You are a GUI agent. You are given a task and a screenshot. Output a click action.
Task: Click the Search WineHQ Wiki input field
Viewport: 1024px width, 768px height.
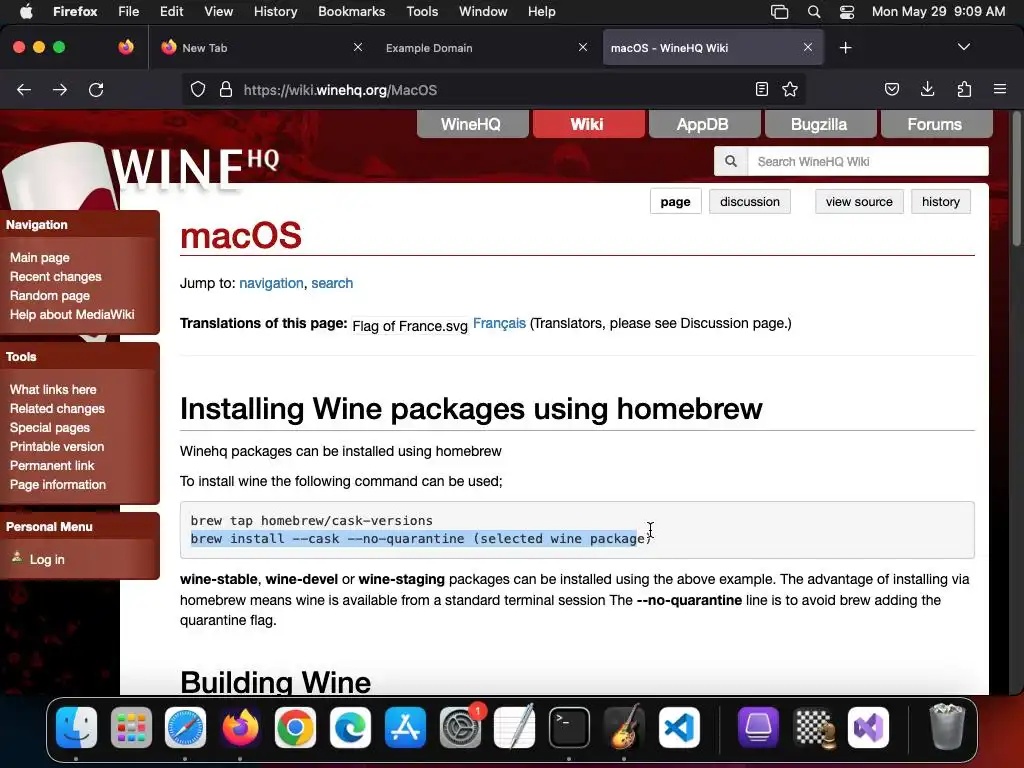click(x=868, y=161)
